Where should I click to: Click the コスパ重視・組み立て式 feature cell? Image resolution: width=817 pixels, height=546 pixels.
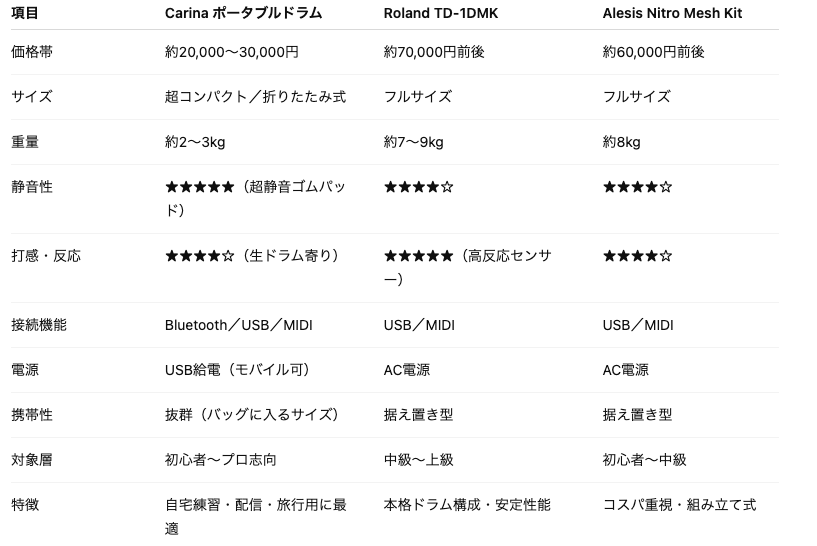point(679,505)
